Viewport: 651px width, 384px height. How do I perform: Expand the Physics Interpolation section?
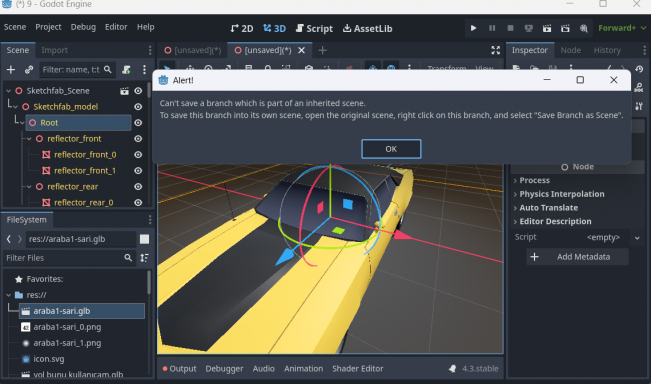pyautogui.click(x=561, y=194)
